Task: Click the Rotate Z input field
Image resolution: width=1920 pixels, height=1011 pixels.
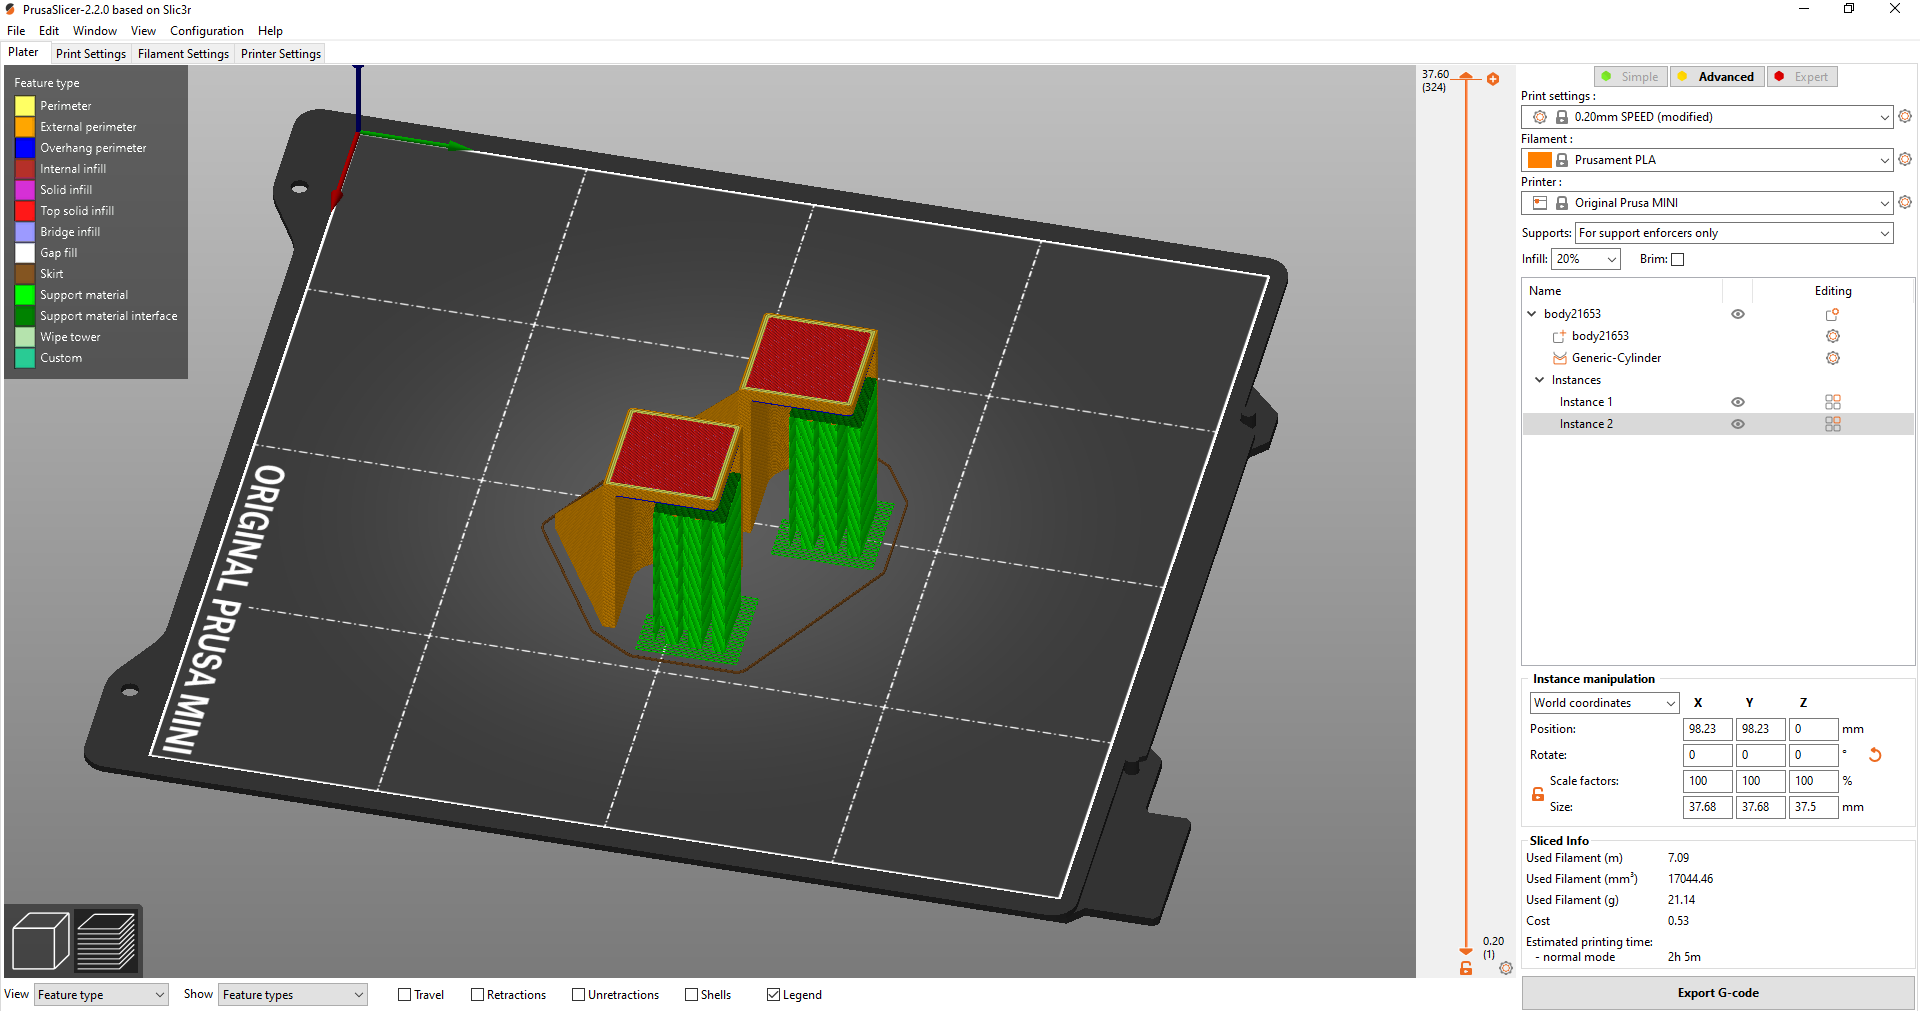Action: coord(1814,755)
